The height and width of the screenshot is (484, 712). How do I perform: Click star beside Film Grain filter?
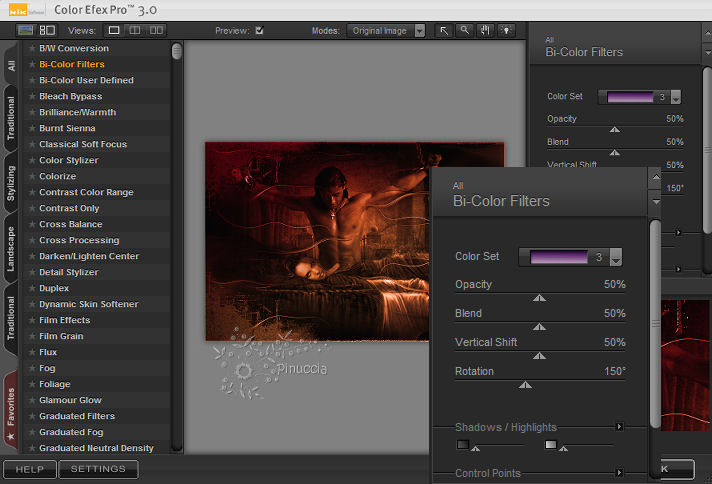(x=32, y=336)
